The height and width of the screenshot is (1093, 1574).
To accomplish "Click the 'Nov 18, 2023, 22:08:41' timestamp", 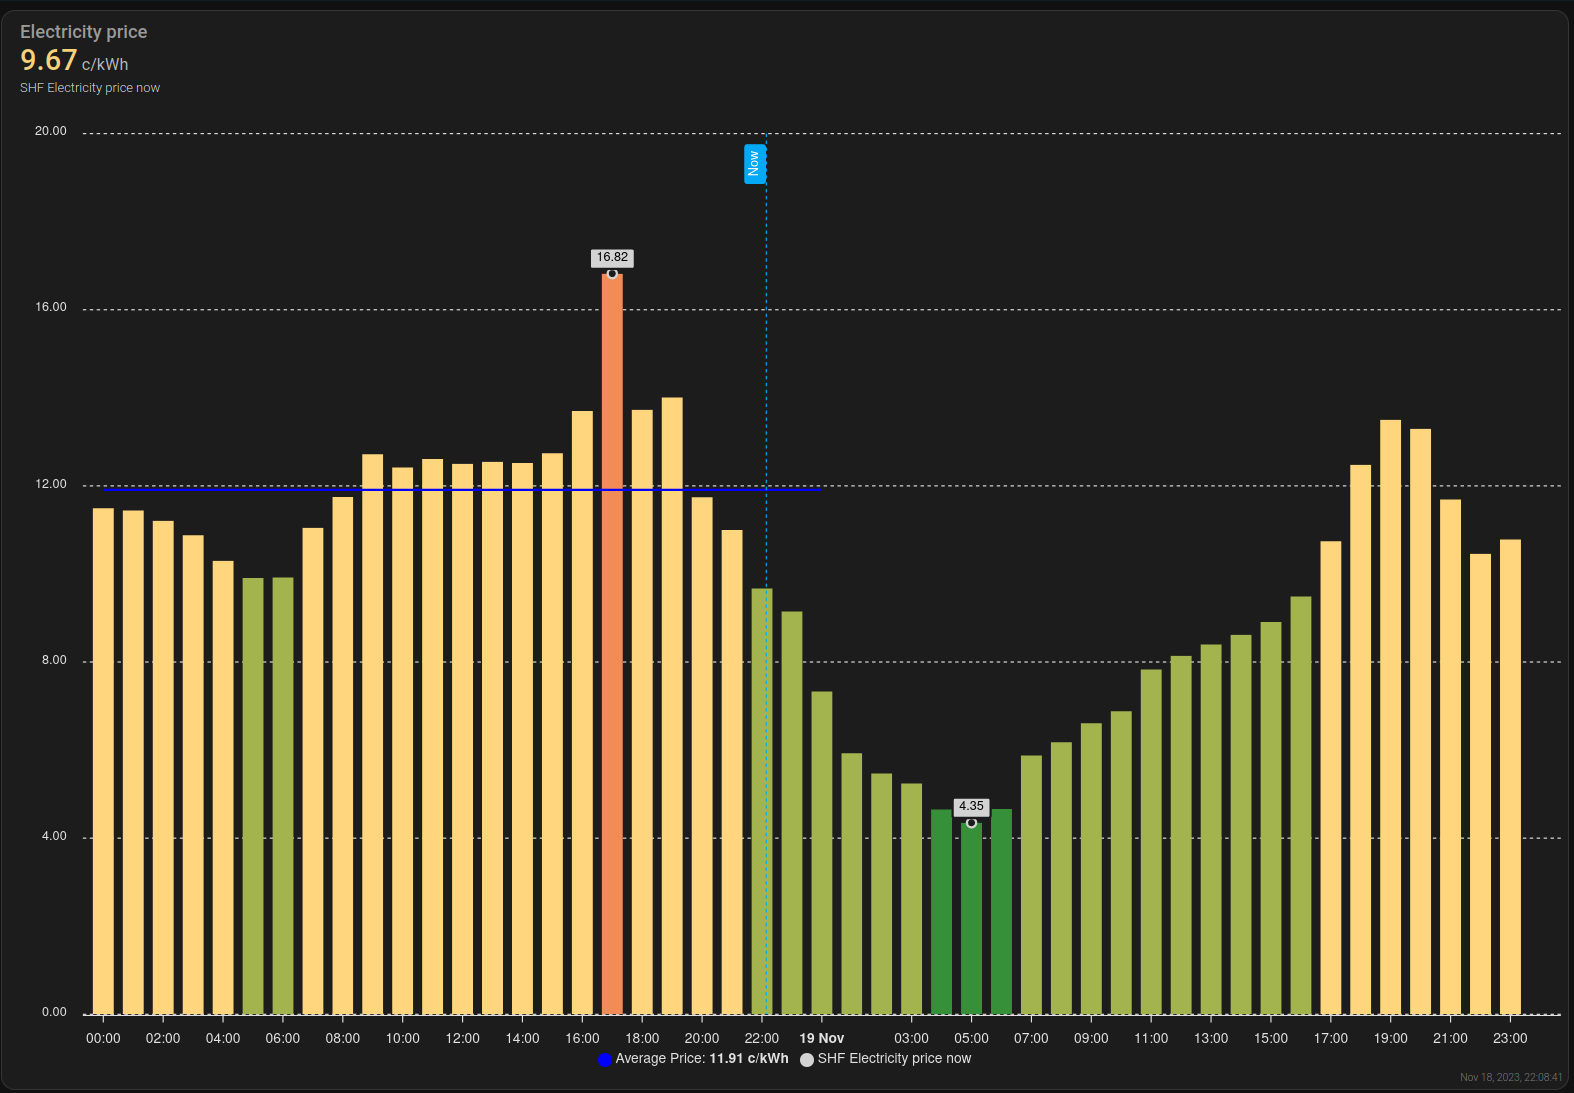I will point(1510,1077).
